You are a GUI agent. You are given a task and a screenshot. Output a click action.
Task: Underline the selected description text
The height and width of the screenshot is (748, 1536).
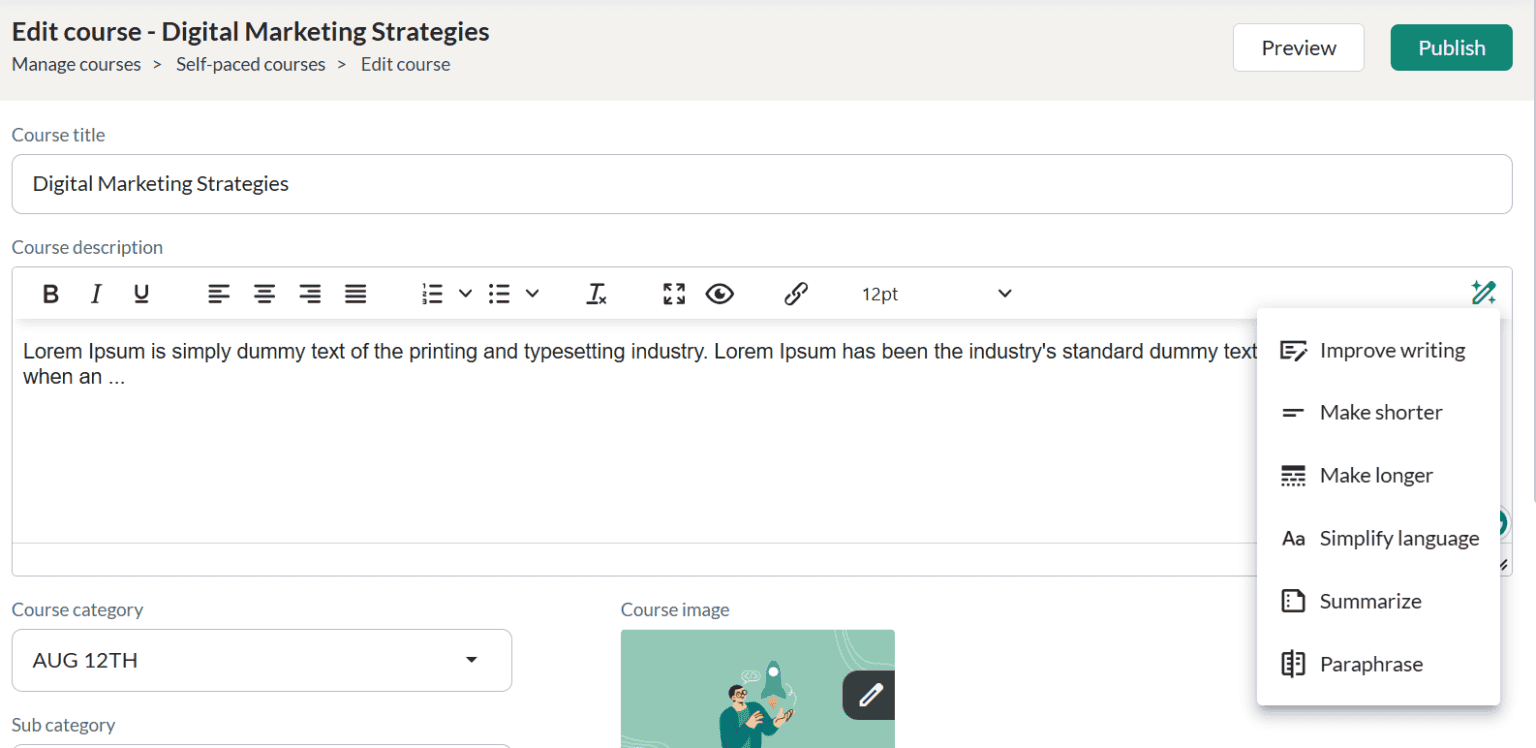(x=141, y=293)
